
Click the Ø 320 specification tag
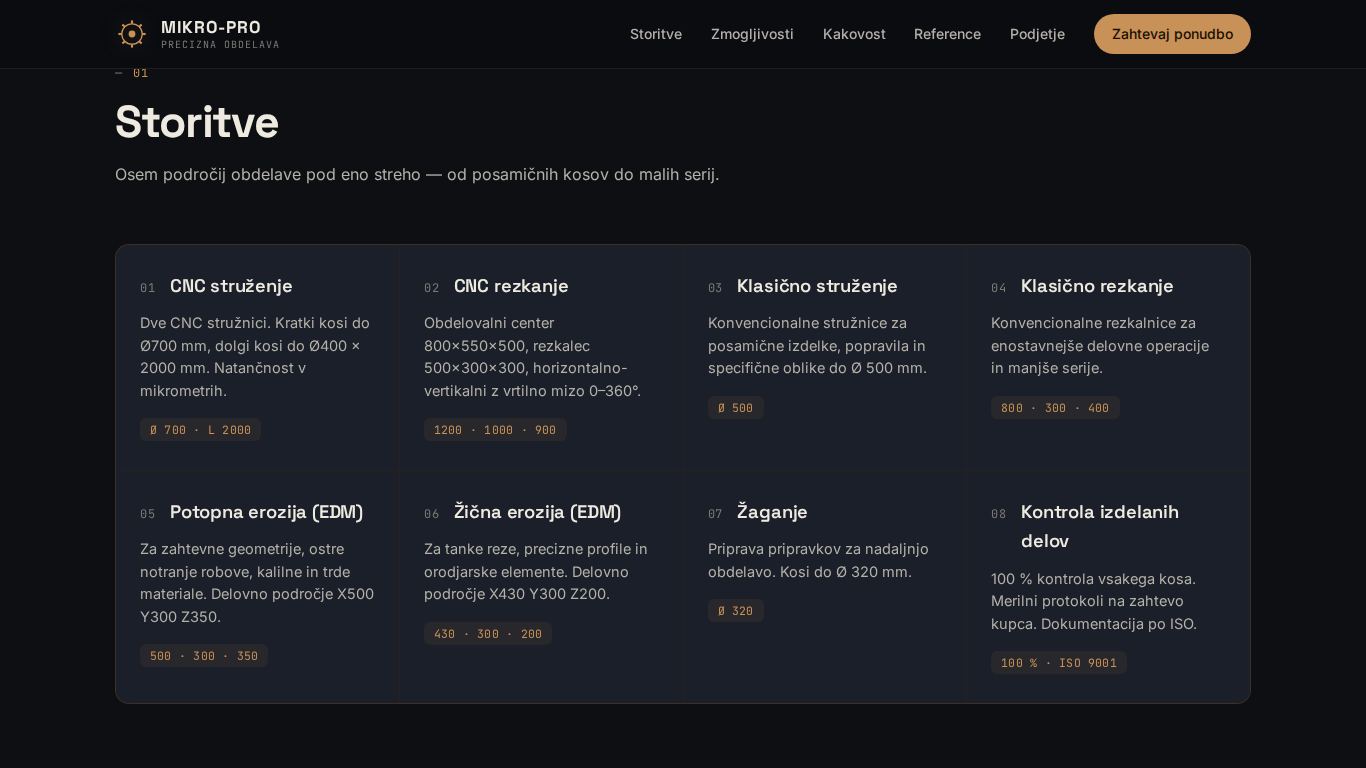[x=735, y=611]
